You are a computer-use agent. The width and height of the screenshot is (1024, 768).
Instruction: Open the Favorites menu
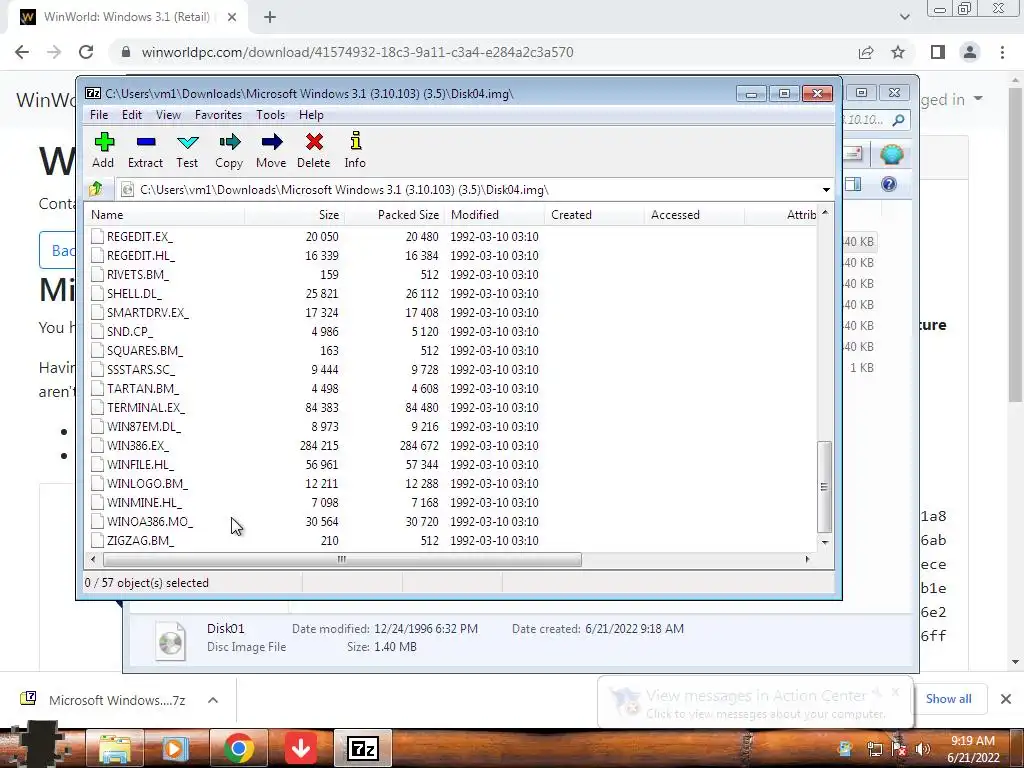pos(219,115)
